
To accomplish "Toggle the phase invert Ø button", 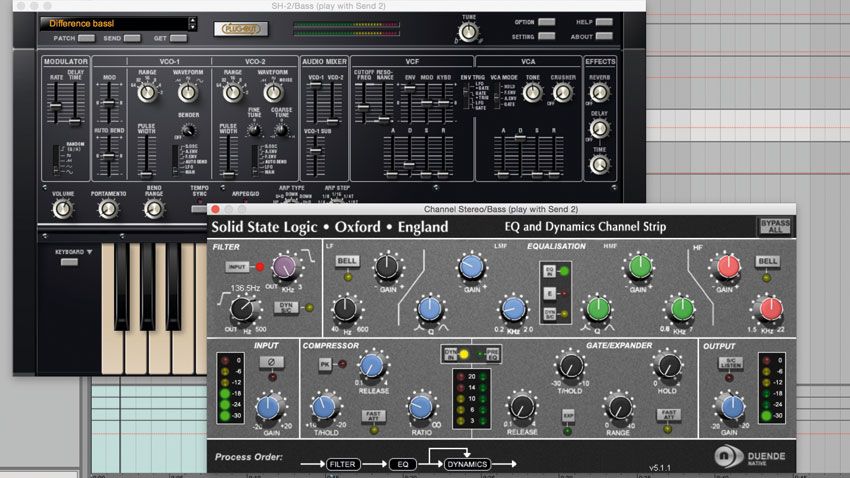I will click(x=272, y=361).
